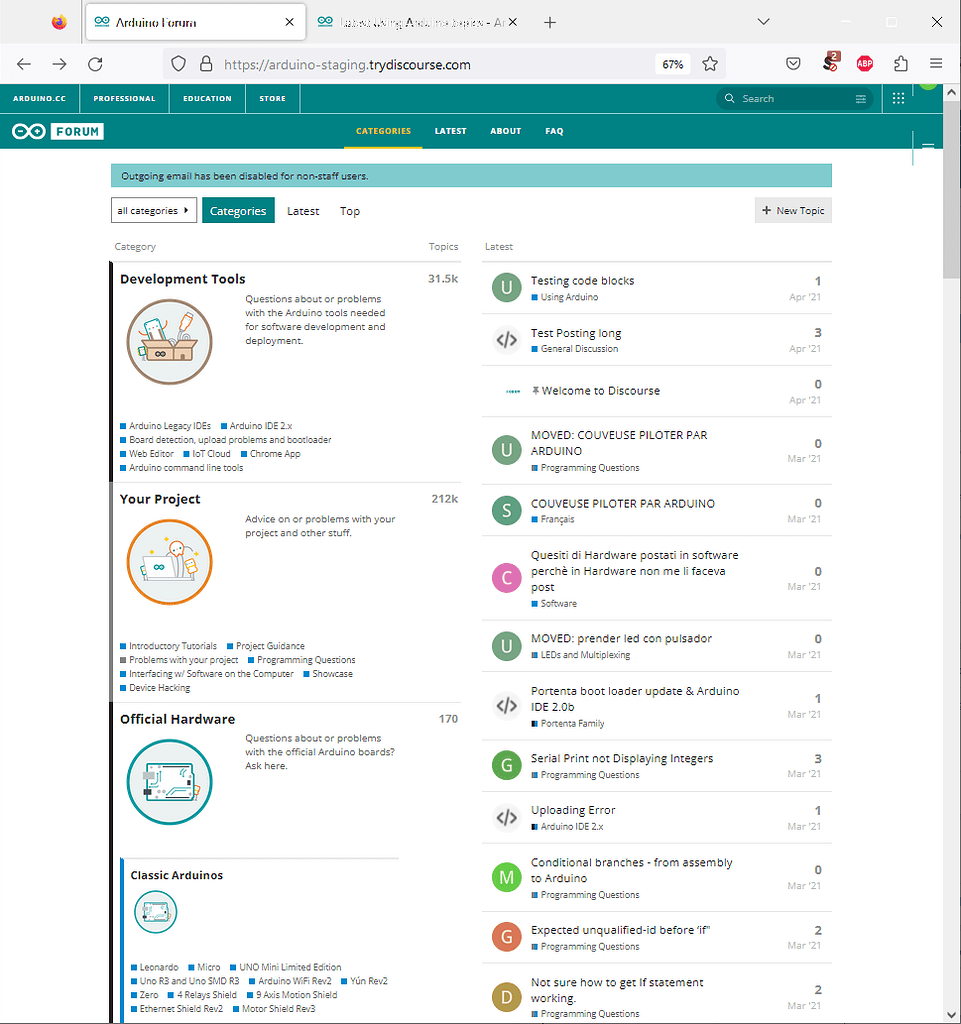Screen dimensions: 961x1024
Task: Open the list all tabs chevron
Action: point(763,22)
